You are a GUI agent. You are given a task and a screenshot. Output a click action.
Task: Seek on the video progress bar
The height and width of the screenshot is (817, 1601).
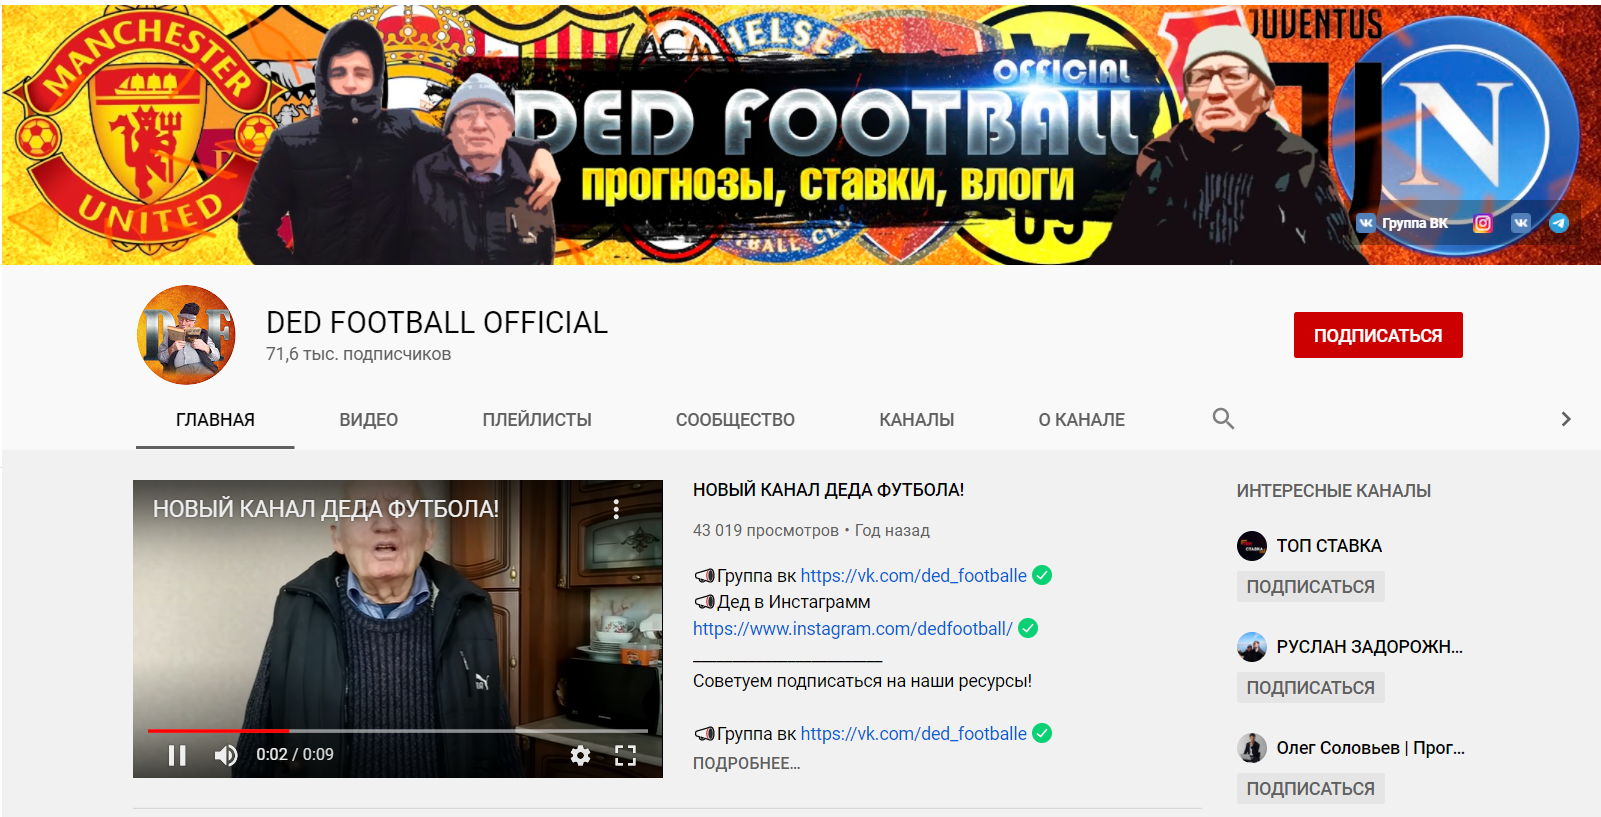coord(398,731)
